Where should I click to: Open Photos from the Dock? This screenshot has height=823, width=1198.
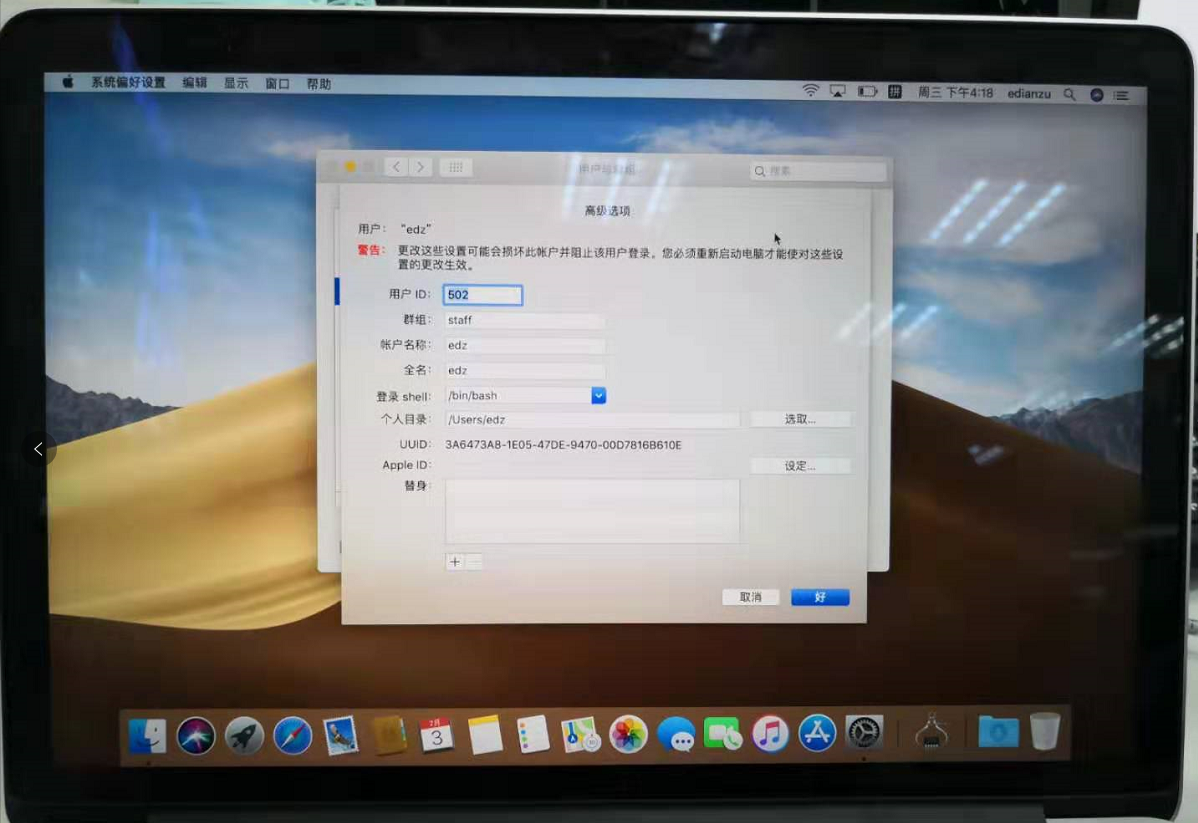627,735
